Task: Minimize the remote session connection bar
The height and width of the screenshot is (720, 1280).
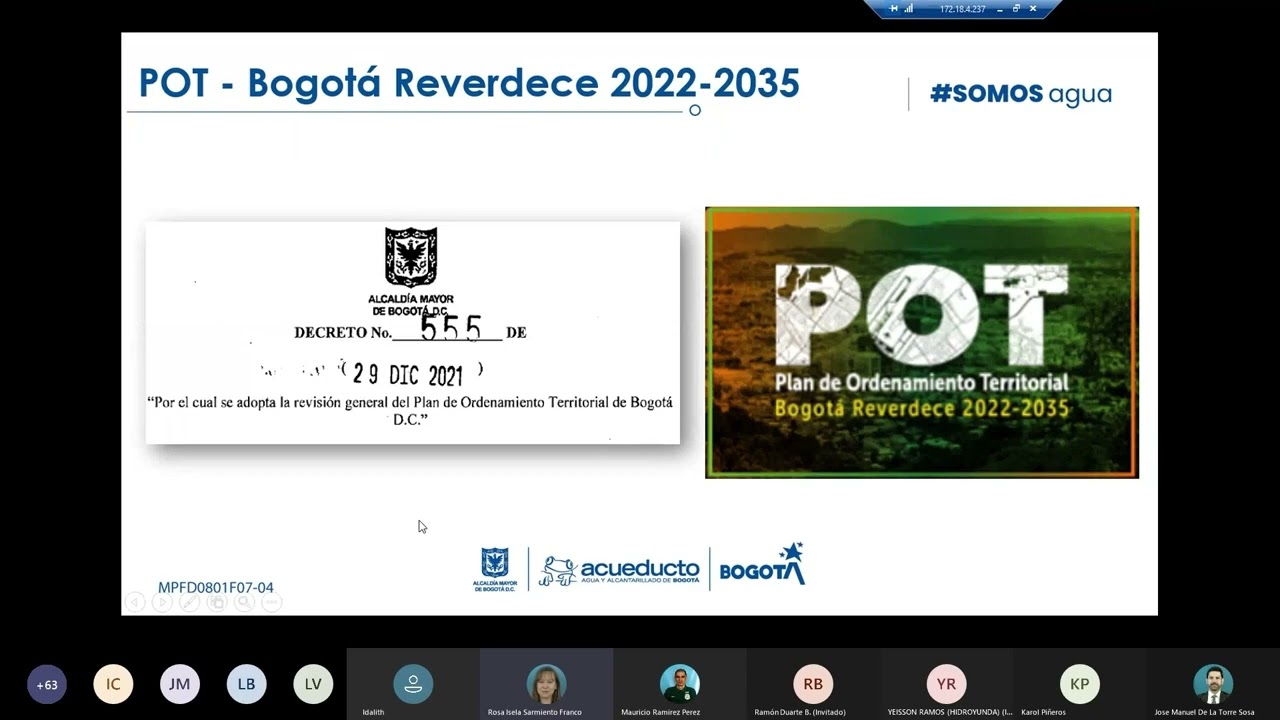Action: click(1000, 10)
